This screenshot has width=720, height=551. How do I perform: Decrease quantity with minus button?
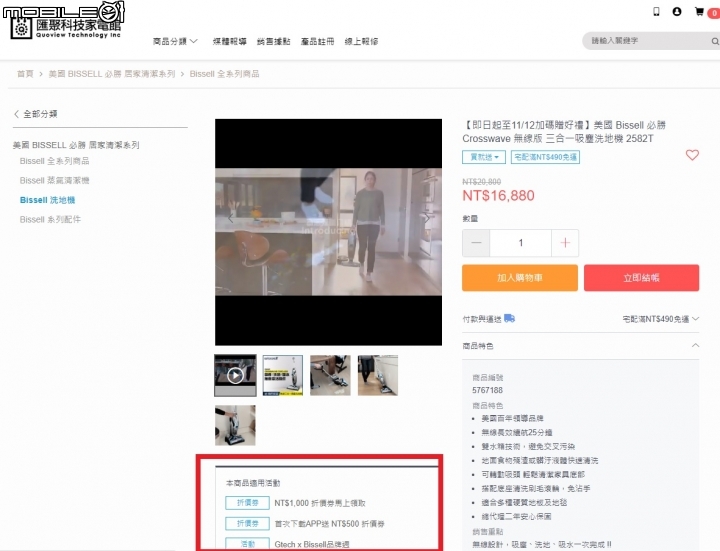[476, 242]
